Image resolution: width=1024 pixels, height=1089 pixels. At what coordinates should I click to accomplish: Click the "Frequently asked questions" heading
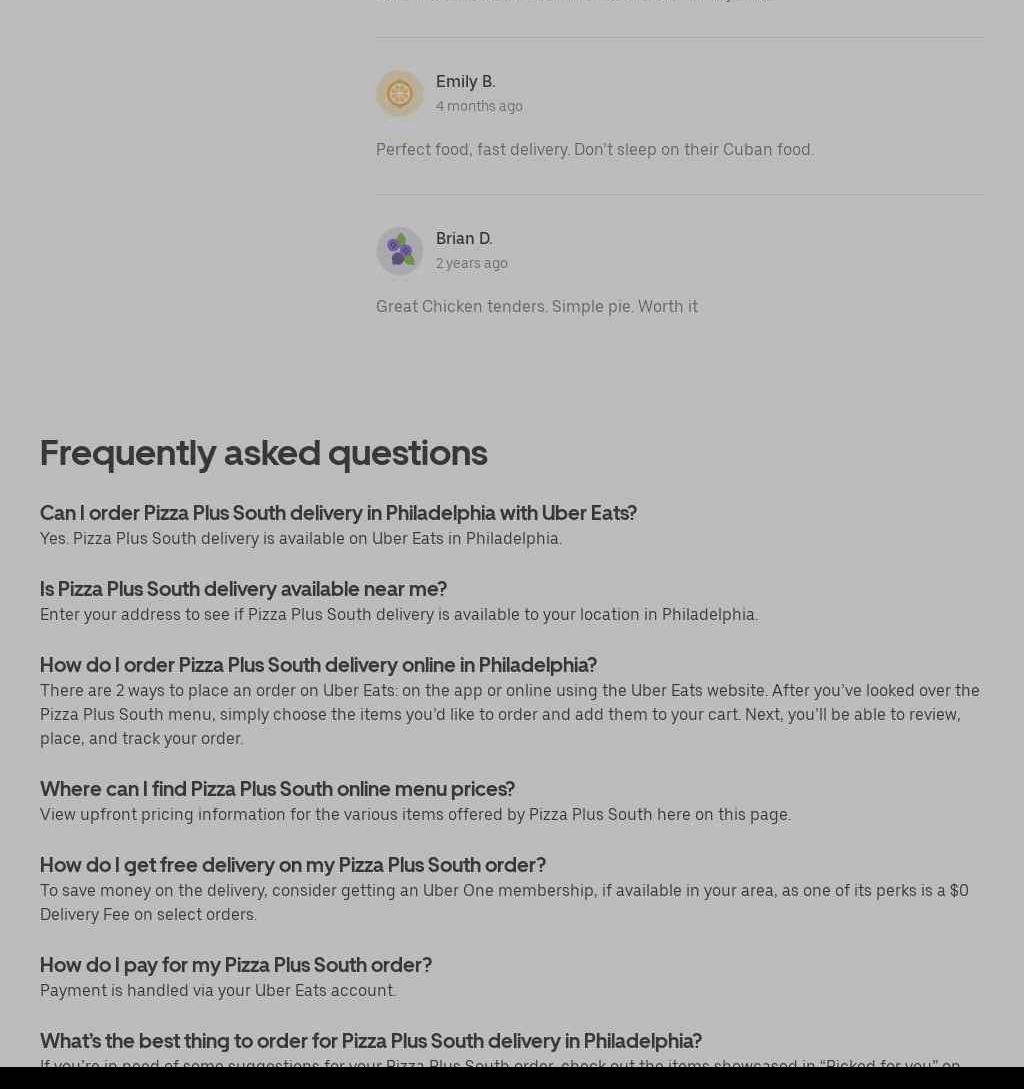coord(263,453)
